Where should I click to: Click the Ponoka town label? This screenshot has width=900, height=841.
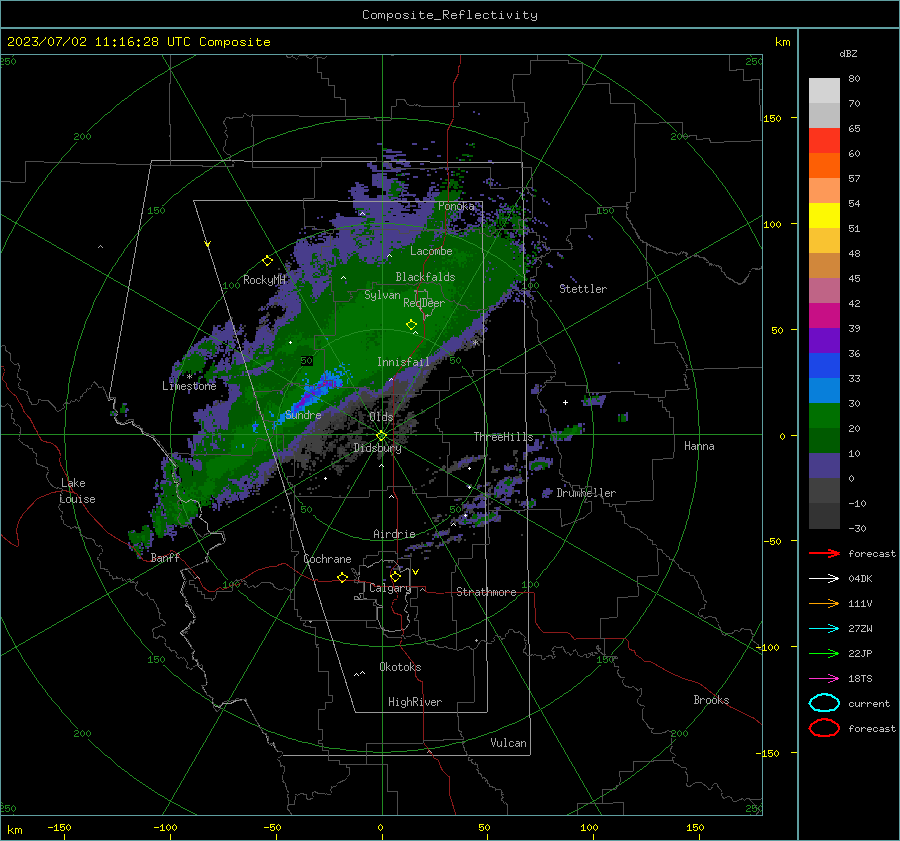coord(456,206)
